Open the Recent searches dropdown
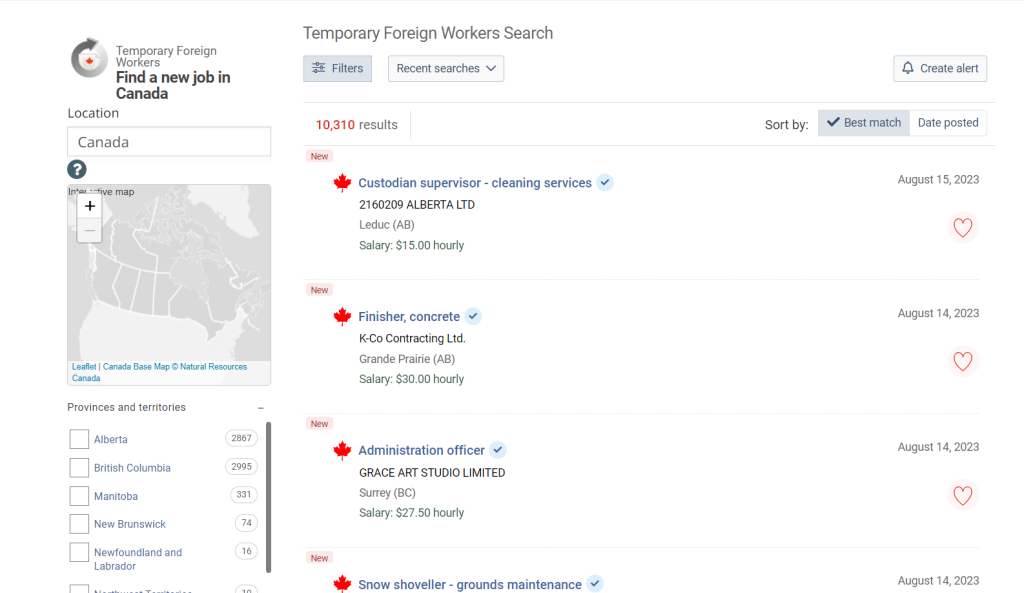The height and width of the screenshot is (593, 1024). [445, 68]
